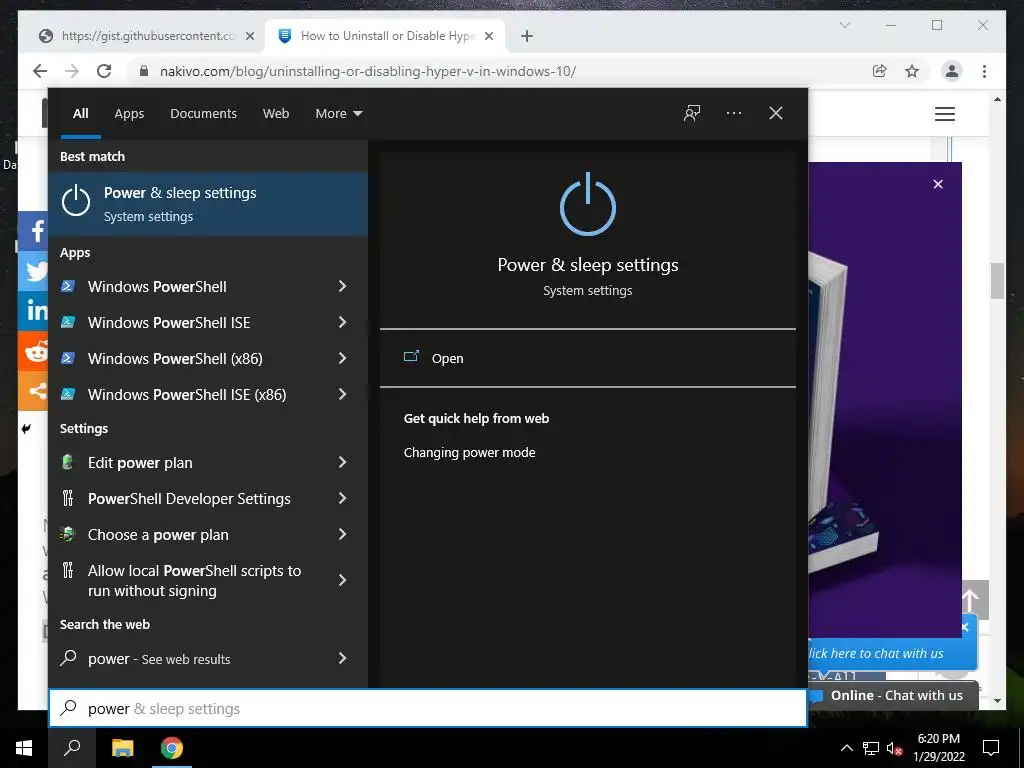Expand Windows PowerShell ISE options chevron

coord(342,322)
